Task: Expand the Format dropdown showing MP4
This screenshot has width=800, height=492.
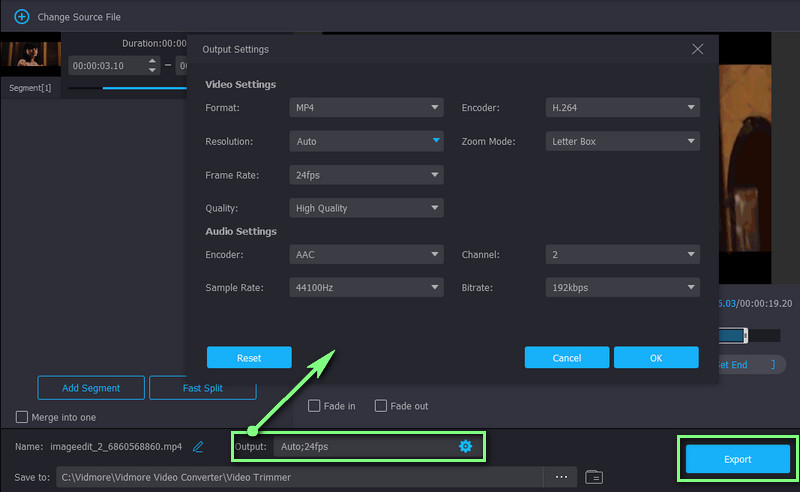Action: 366,107
